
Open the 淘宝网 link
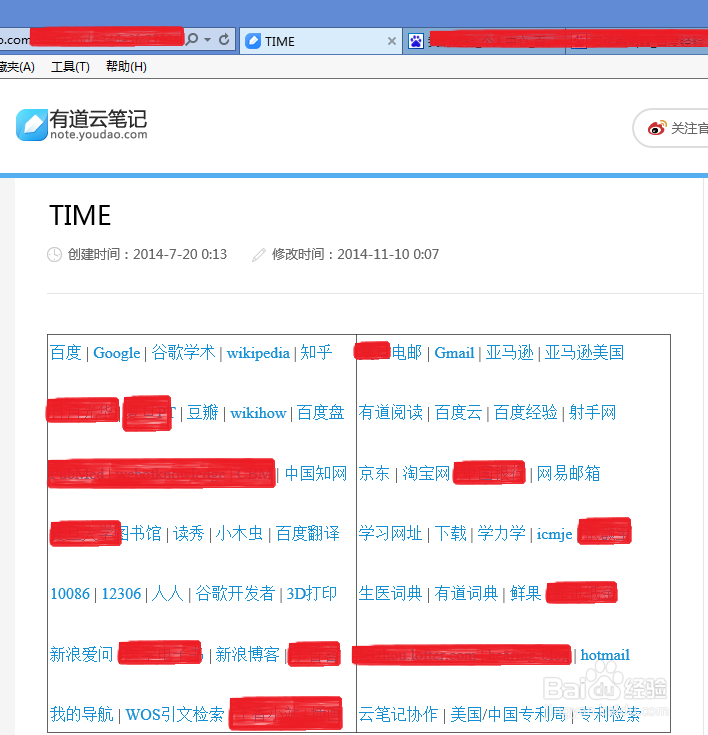[x=426, y=473]
